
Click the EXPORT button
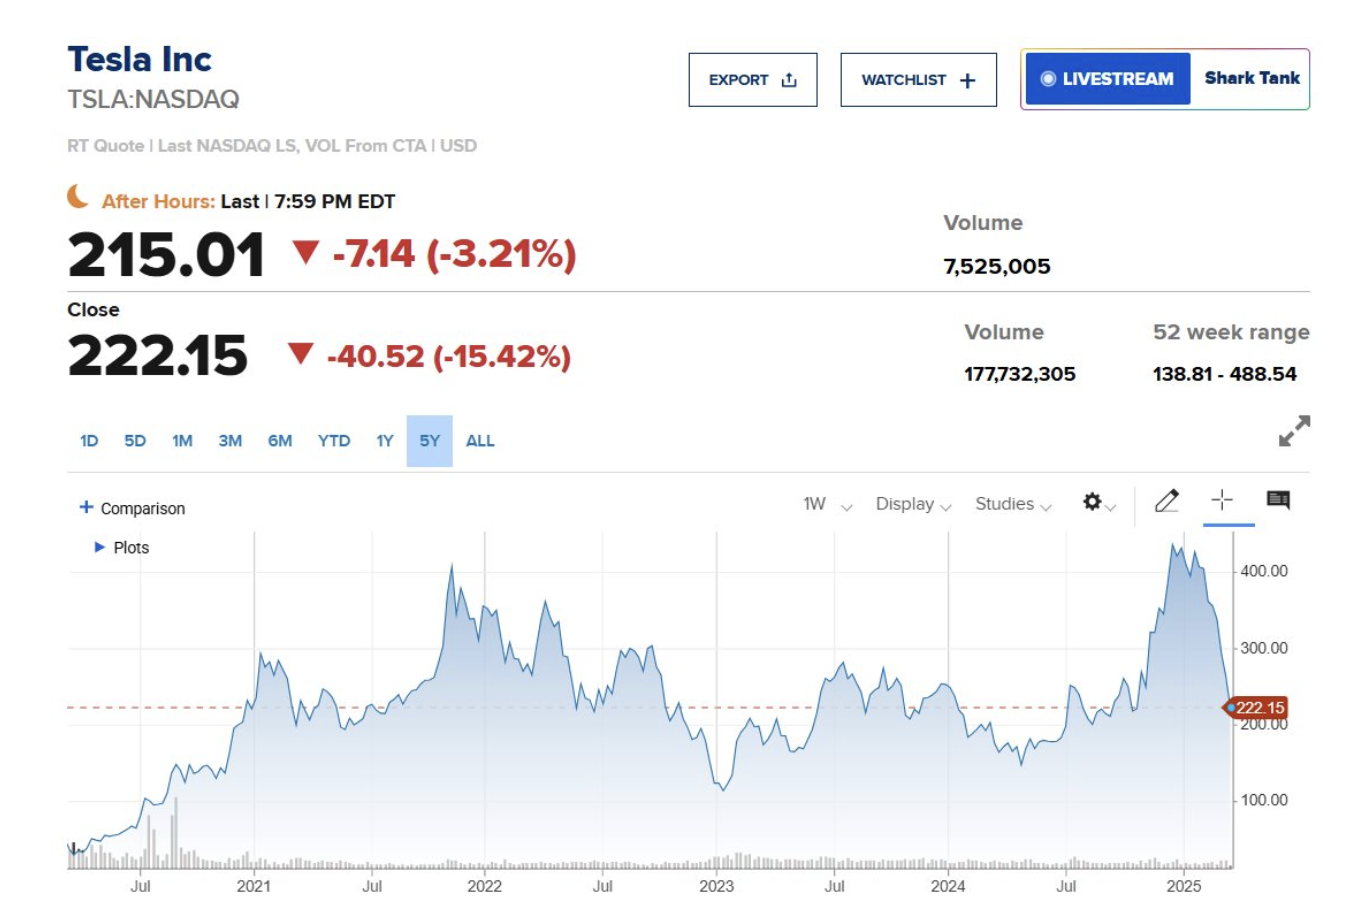click(752, 80)
